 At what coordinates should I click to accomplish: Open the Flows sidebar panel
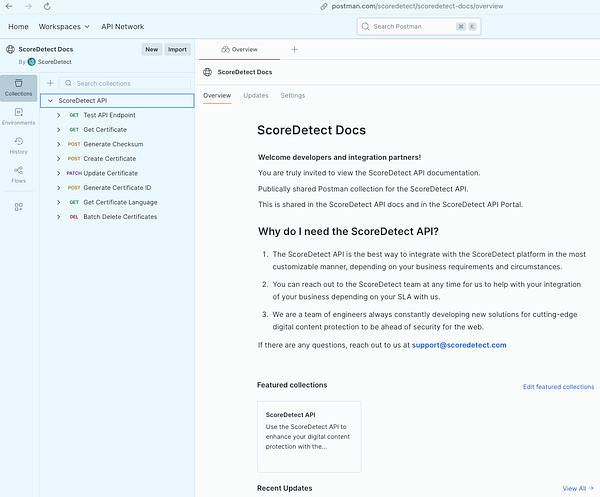18,175
